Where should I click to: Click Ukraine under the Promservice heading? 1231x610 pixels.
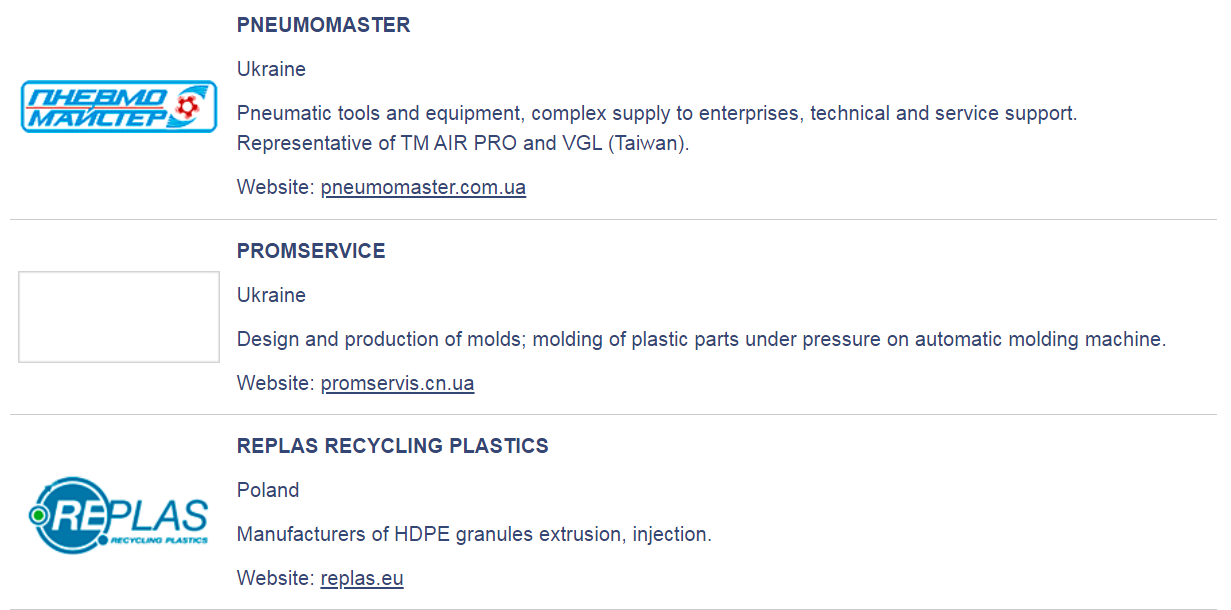pos(271,295)
